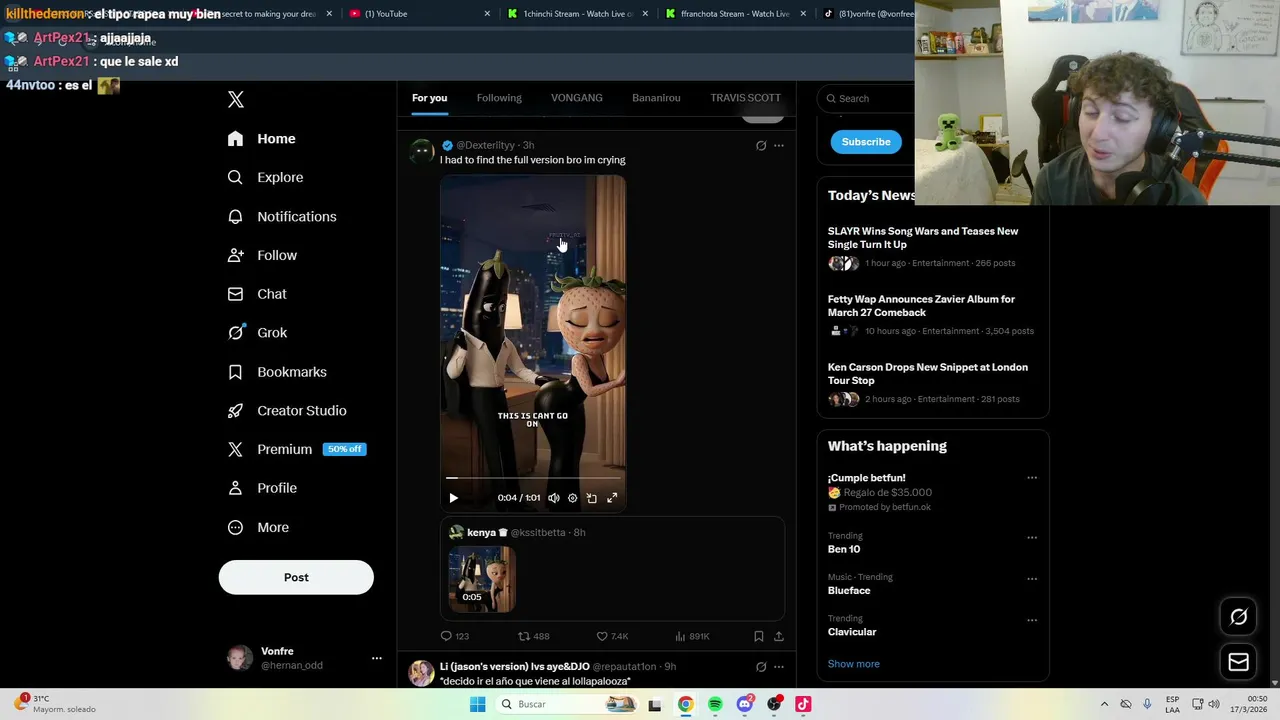The image size is (1280, 720).
Task: Open Premium with 50% off badge
Action: 296,449
